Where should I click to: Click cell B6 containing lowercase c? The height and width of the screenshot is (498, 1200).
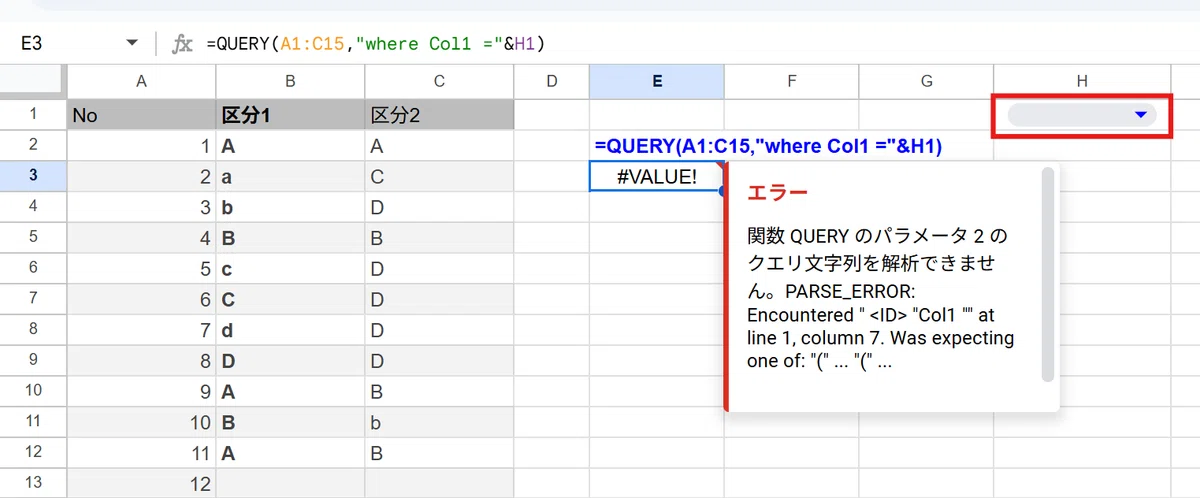[289, 268]
